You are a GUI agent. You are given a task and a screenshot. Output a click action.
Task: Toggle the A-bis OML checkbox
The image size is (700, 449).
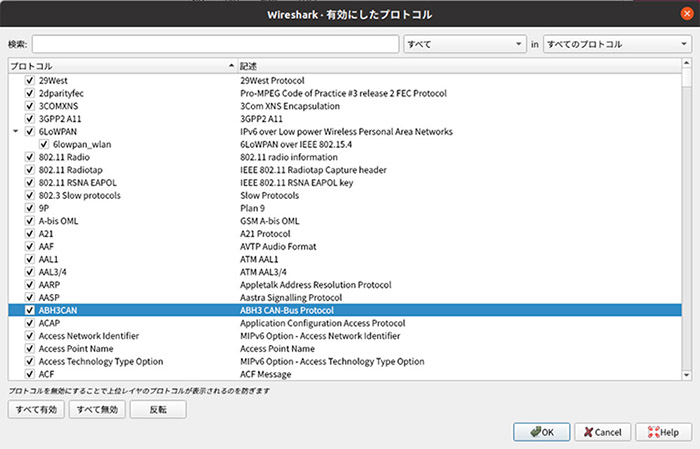29,221
